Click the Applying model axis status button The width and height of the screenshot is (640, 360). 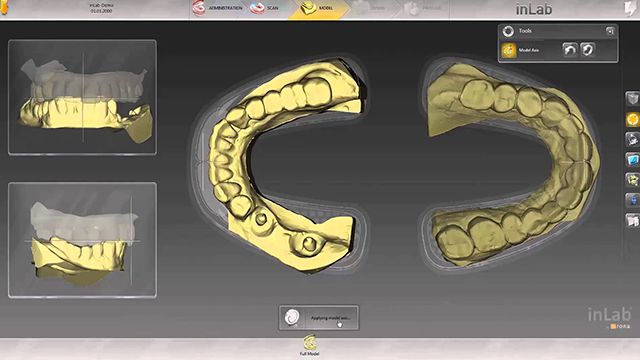pos(319,318)
